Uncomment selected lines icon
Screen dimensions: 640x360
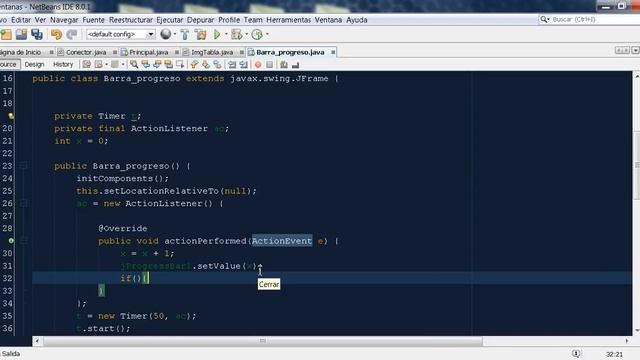(296, 64)
